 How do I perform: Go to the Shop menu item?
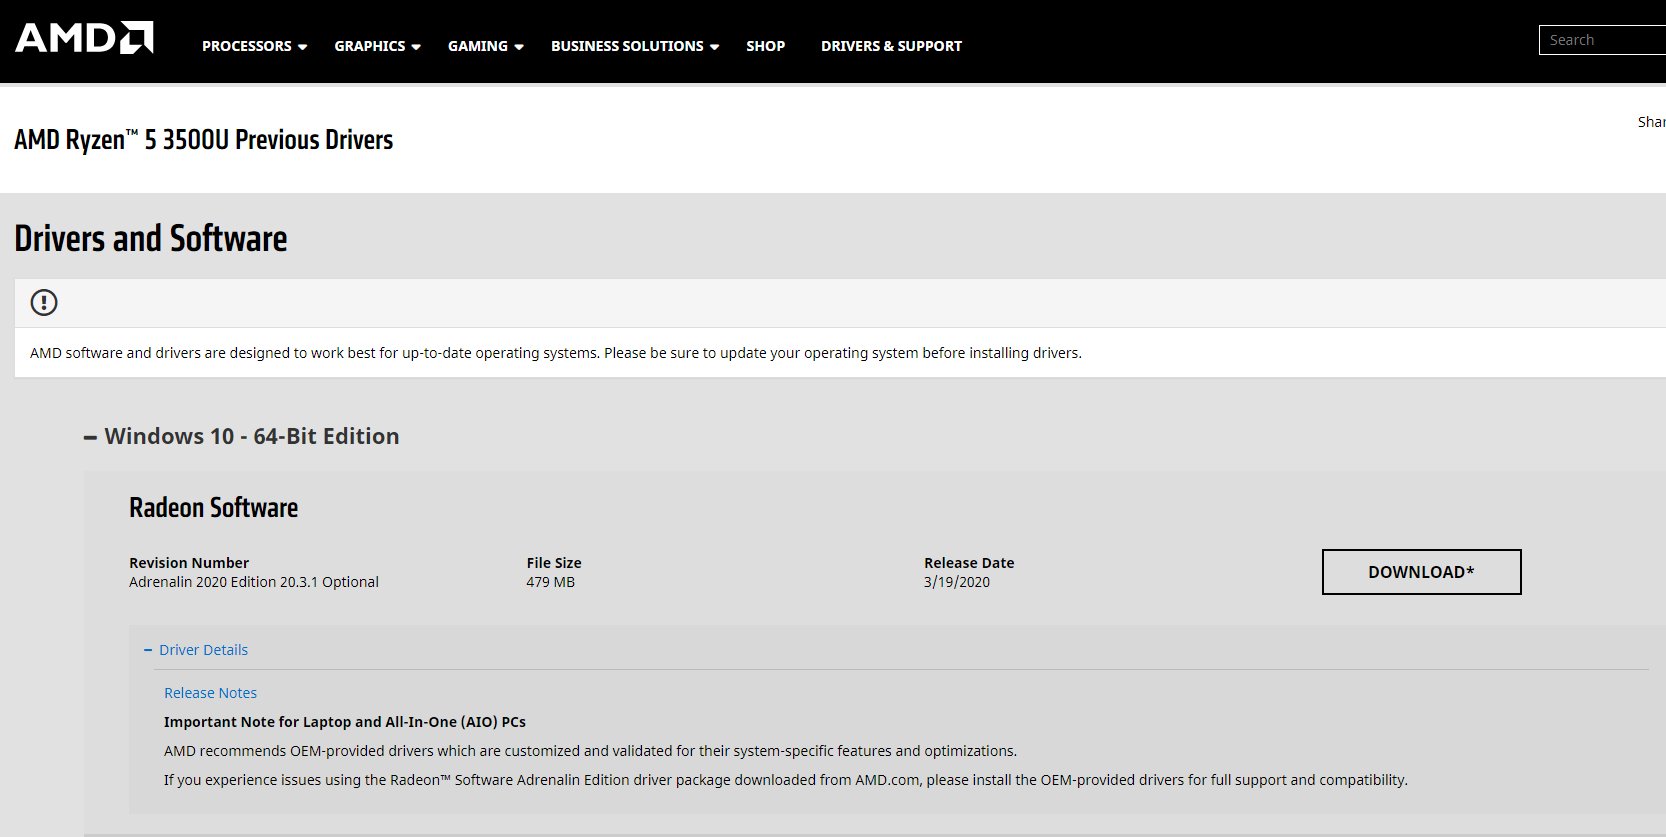[765, 46]
